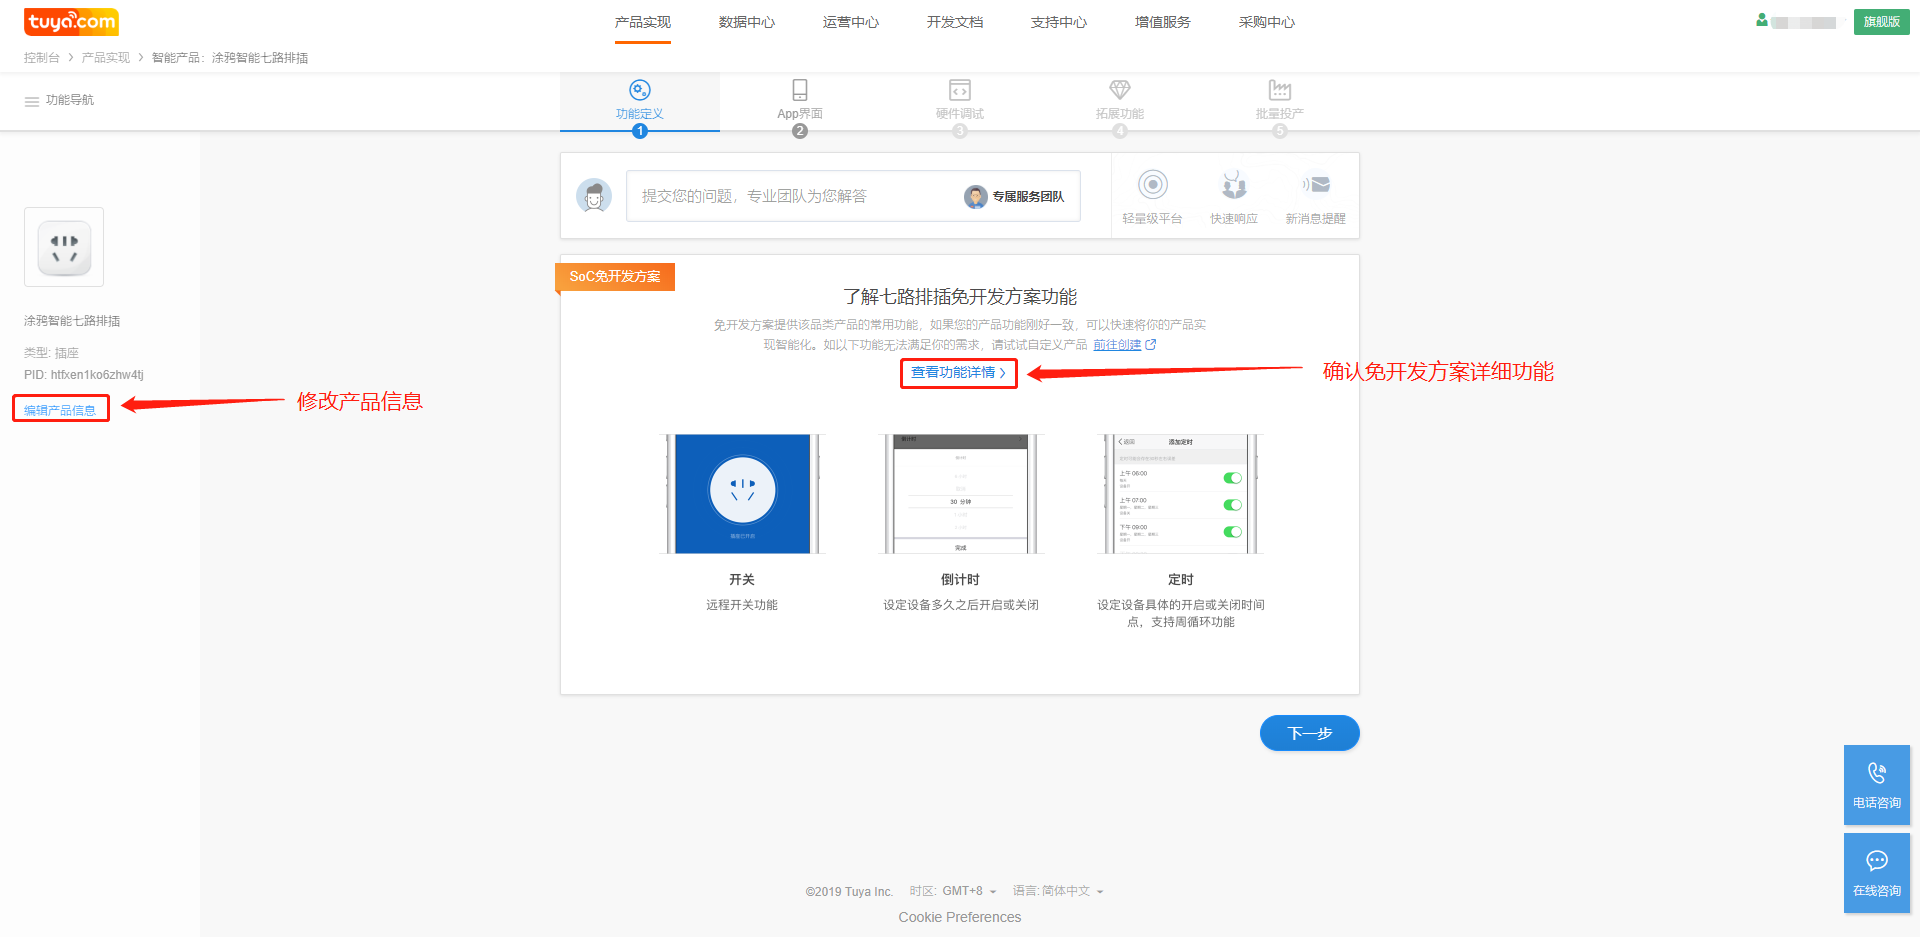Click the 提交您的问题 input field
1920x937 pixels.
pyautogui.click(x=790, y=196)
